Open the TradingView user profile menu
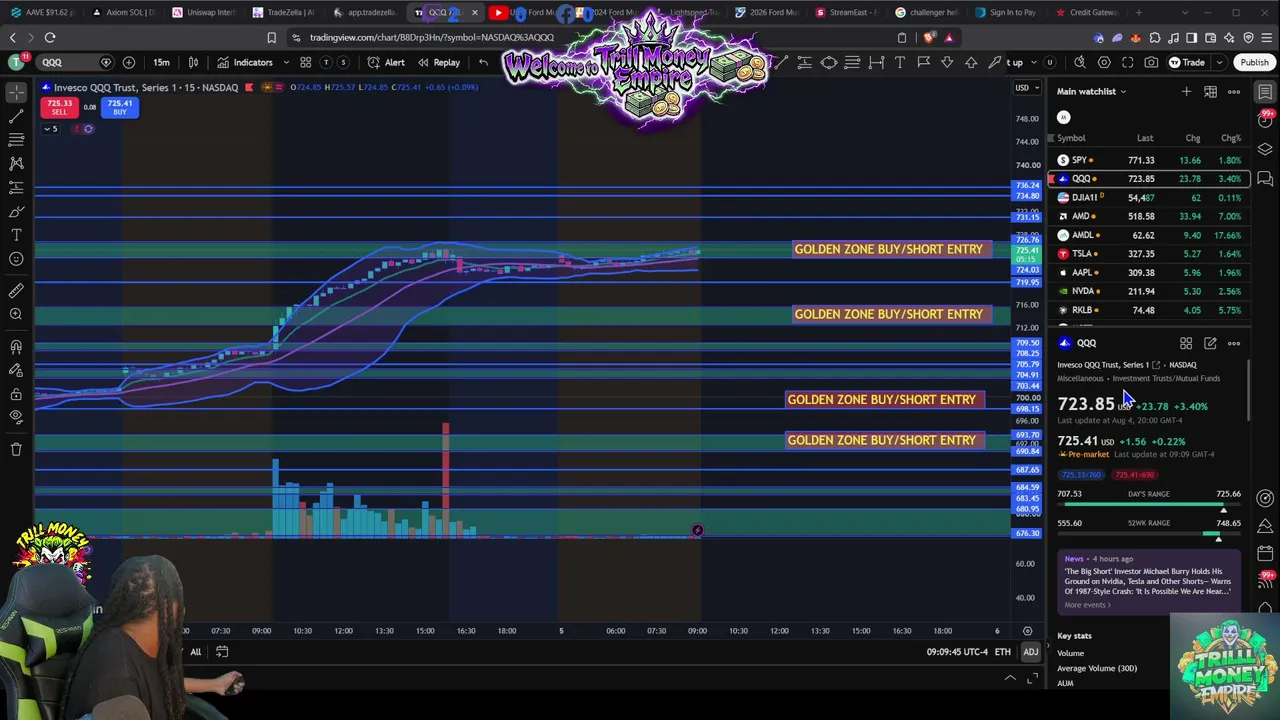Image resolution: width=1280 pixels, height=720 pixels. click(x=16, y=62)
